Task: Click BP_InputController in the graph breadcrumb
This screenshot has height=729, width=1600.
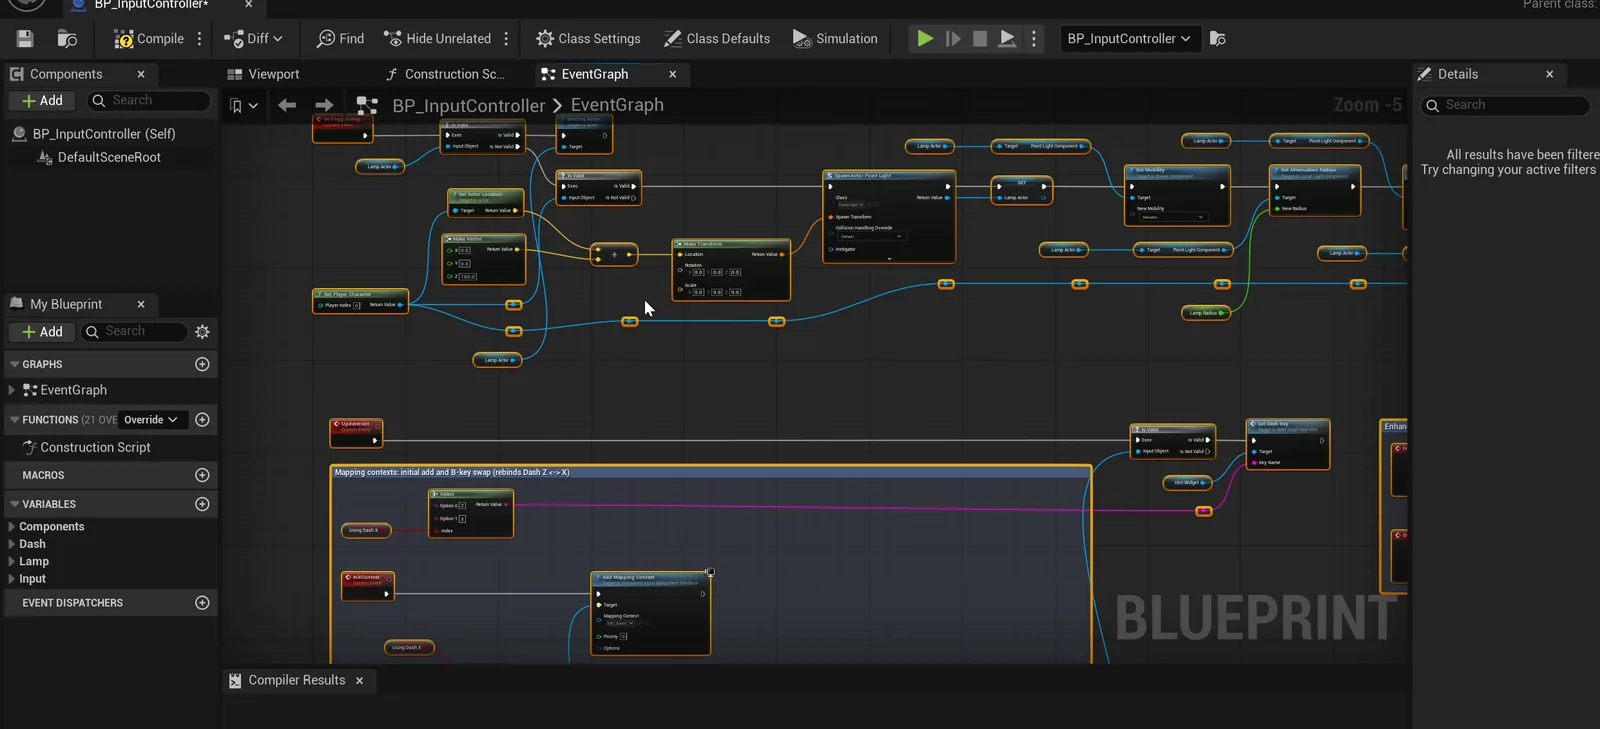Action: click(x=469, y=105)
